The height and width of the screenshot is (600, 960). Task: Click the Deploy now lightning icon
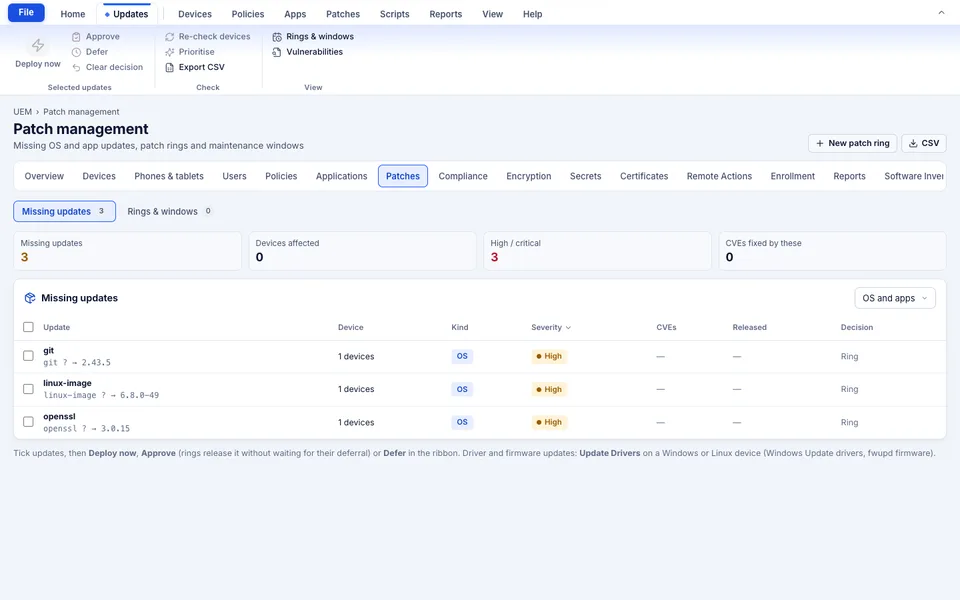click(38, 45)
